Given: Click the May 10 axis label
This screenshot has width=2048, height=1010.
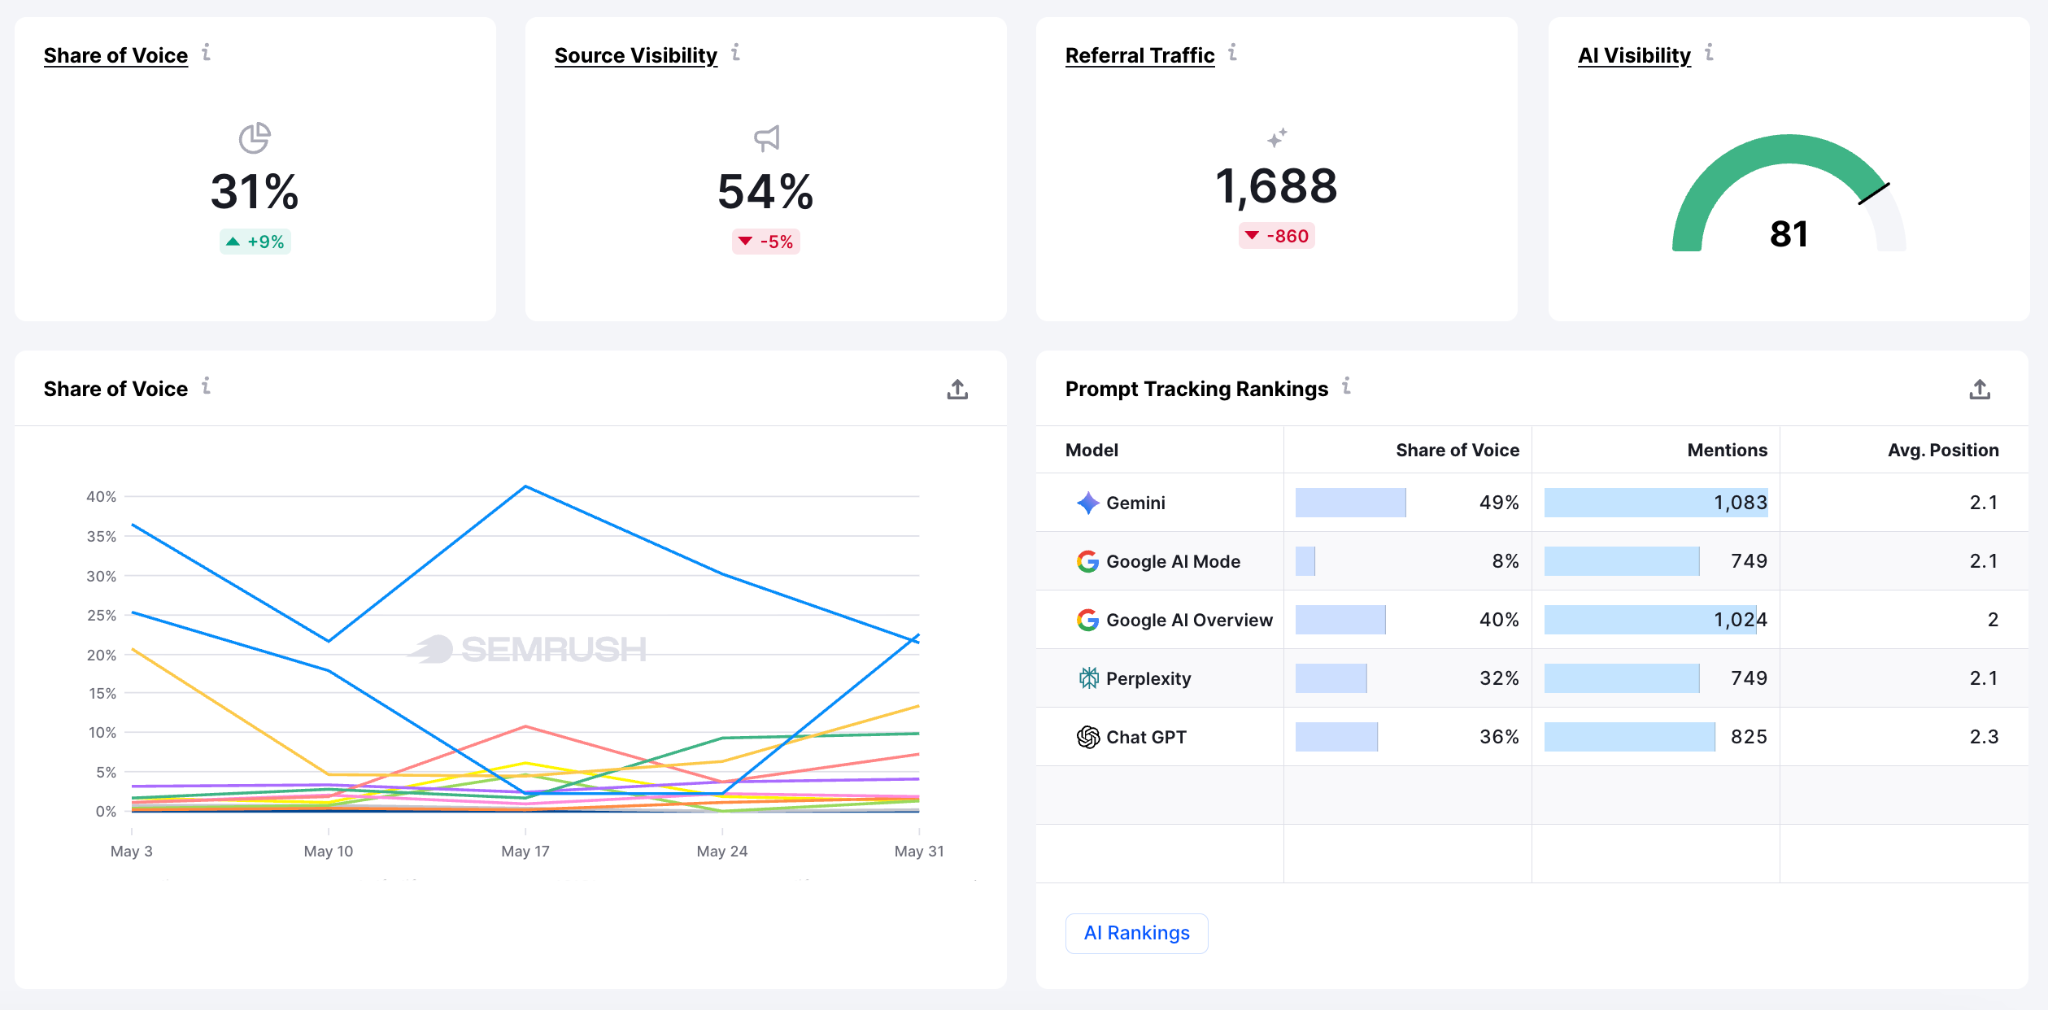Looking at the screenshot, I should (x=328, y=851).
